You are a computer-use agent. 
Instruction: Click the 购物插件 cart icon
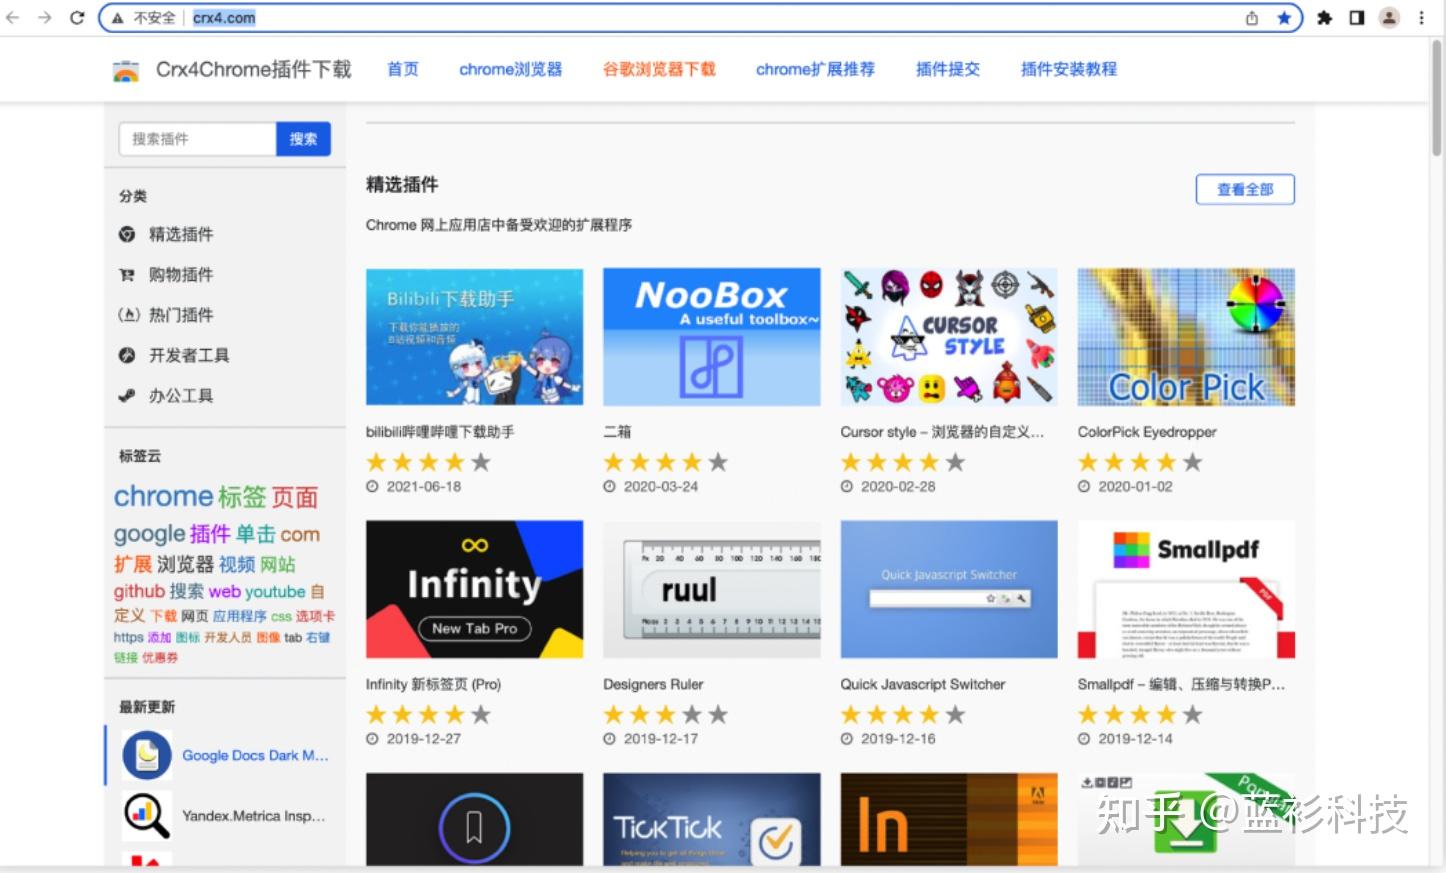[127, 274]
